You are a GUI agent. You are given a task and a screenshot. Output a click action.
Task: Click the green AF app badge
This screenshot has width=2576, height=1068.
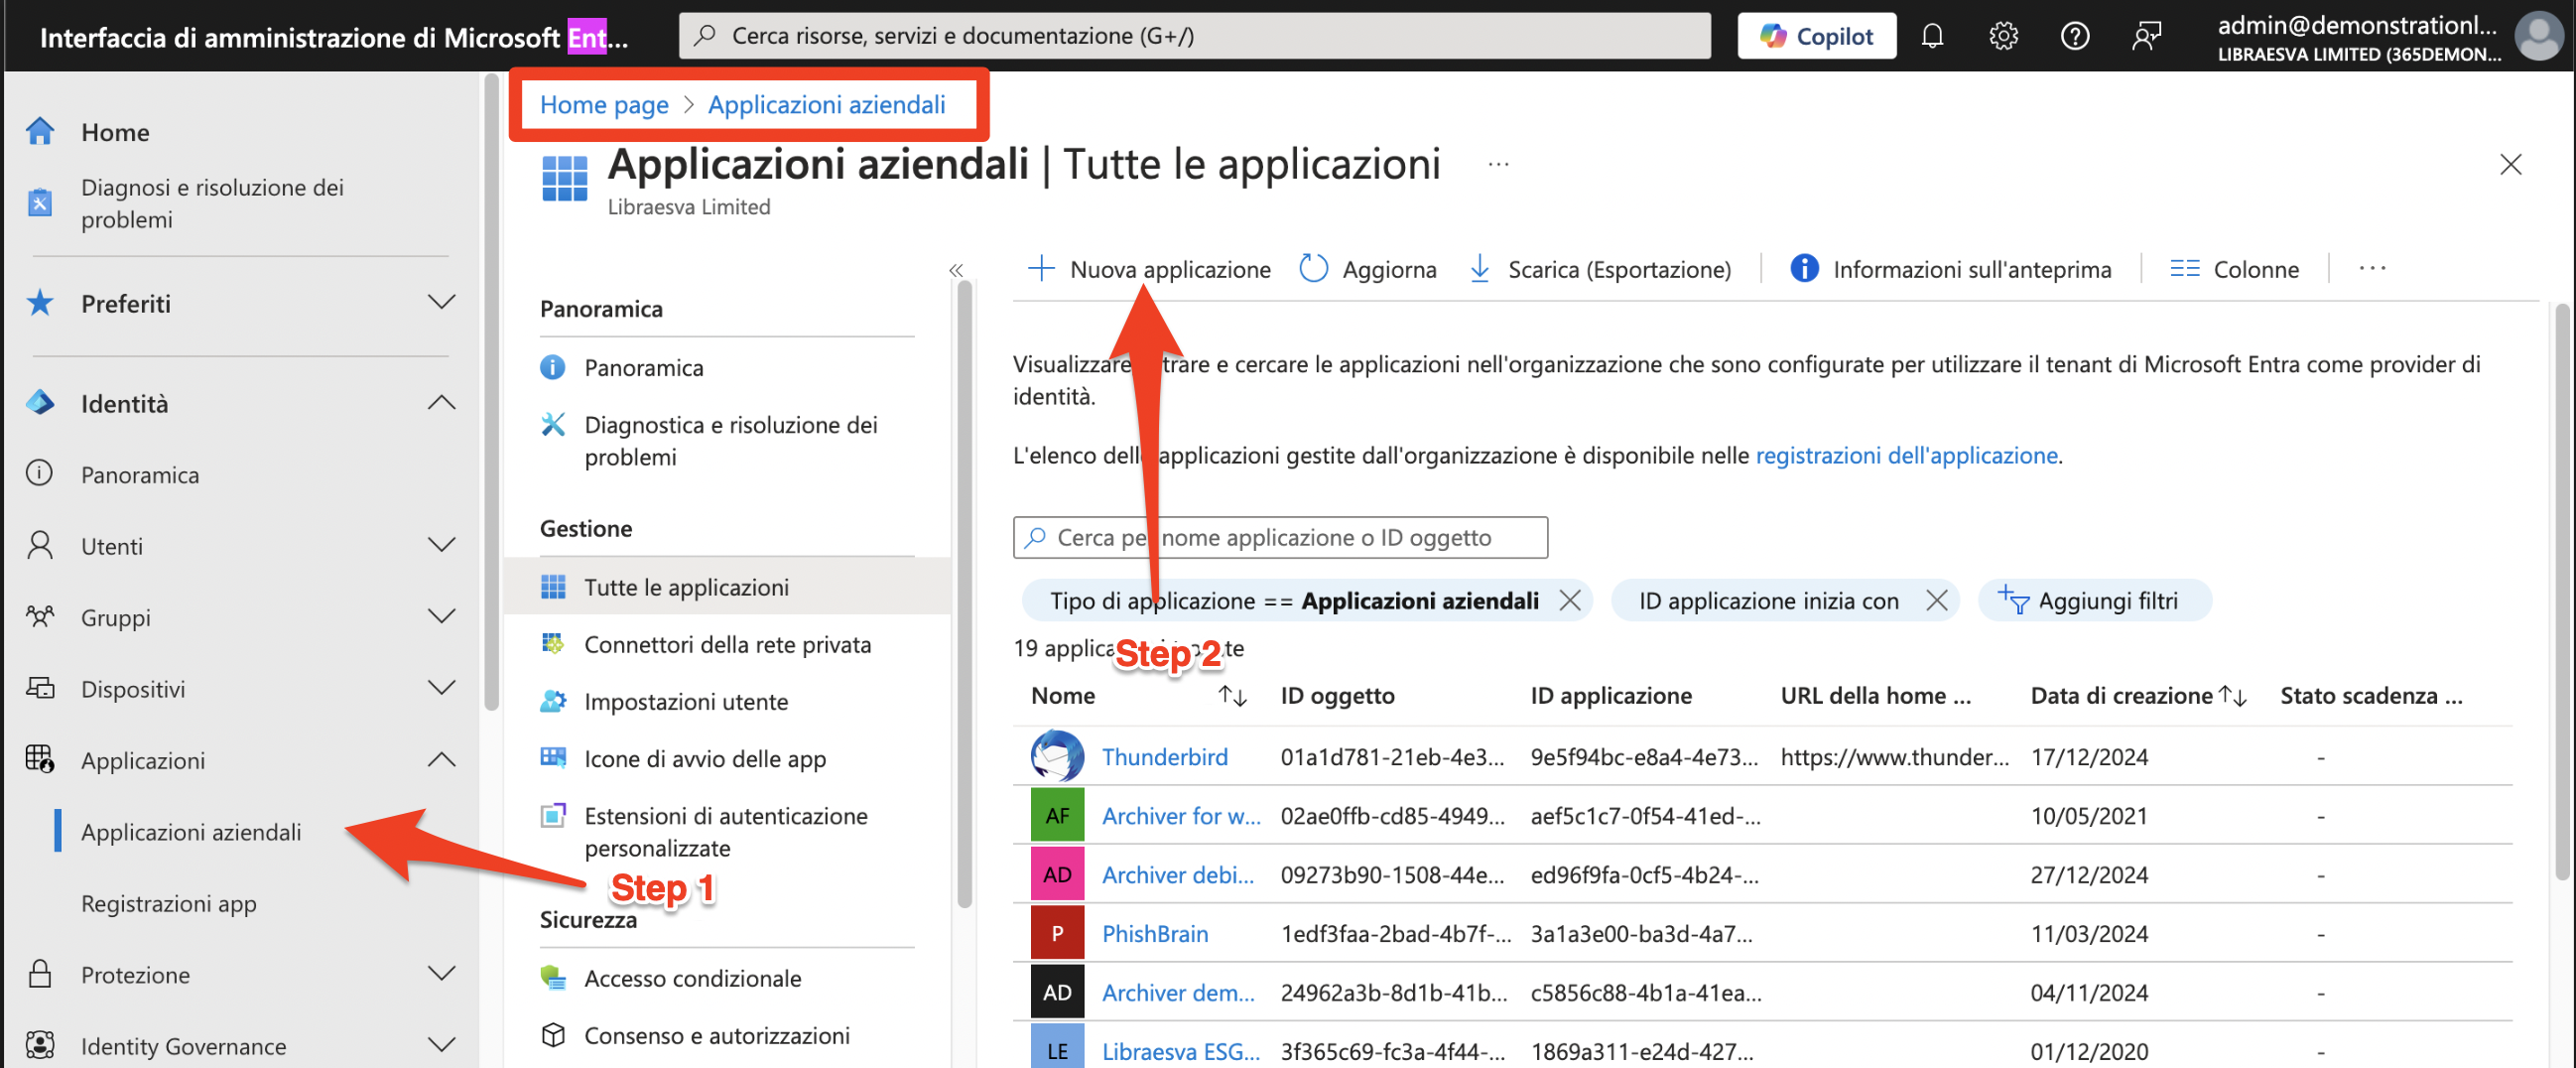tap(1057, 815)
